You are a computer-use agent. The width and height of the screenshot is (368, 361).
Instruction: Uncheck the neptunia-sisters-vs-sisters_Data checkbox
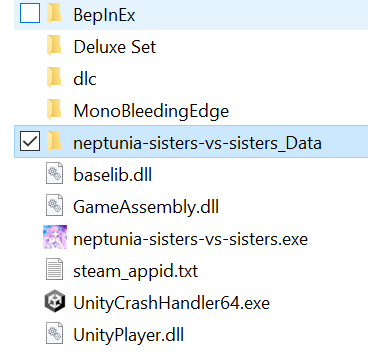[30, 141]
